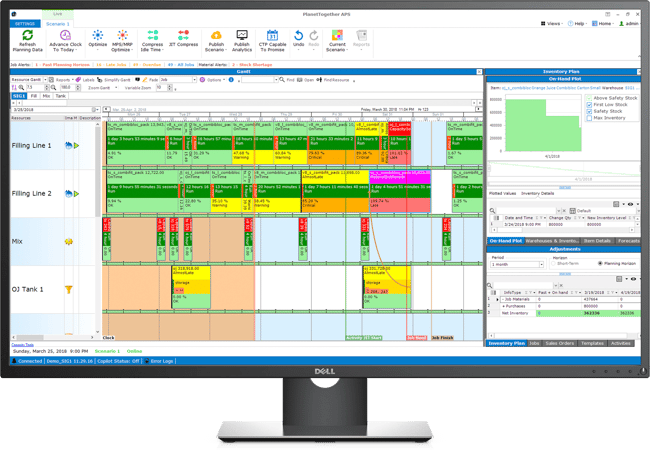The height and width of the screenshot is (450, 650).
Task: Expand Purchases row
Action: click(x=503, y=306)
